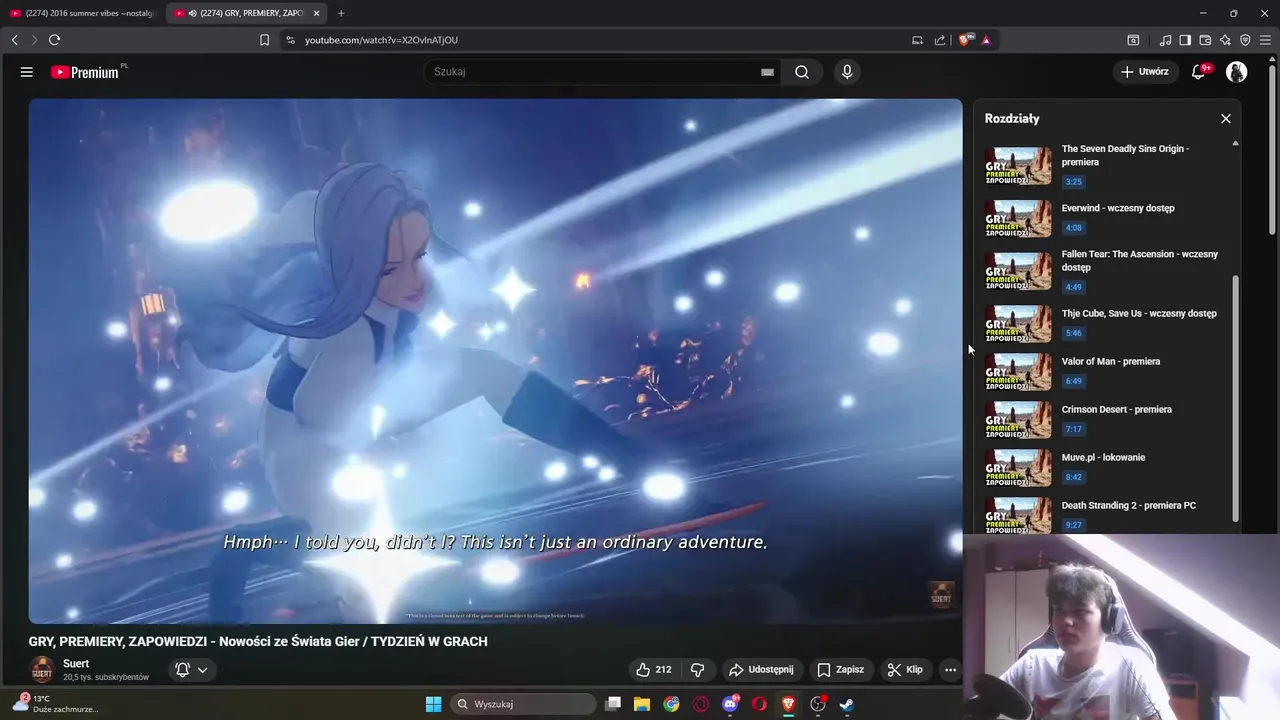Expand the subscription notification bell dropdown

191,670
